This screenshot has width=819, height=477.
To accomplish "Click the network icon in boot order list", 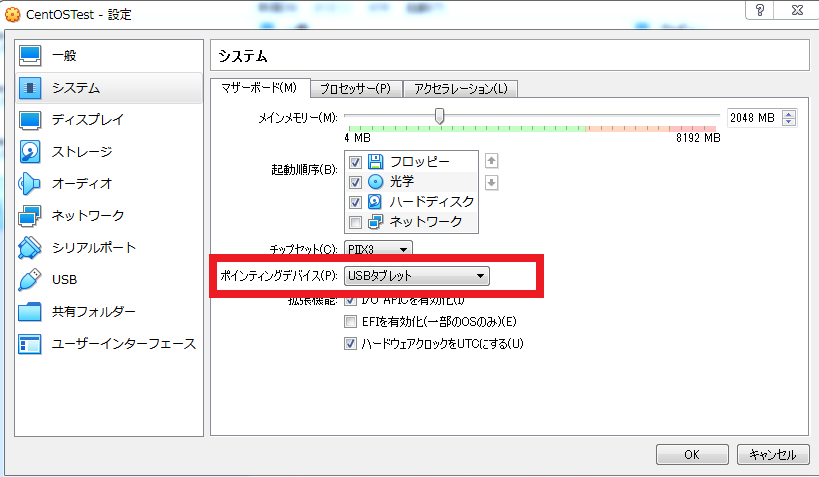I will tap(375, 222).
